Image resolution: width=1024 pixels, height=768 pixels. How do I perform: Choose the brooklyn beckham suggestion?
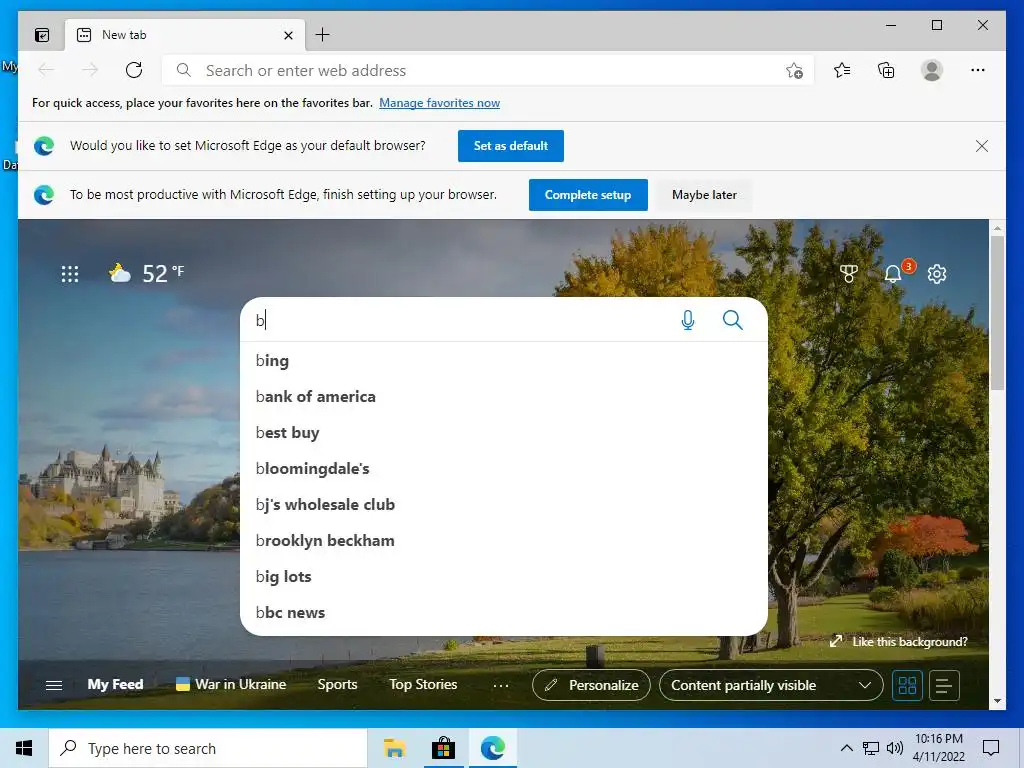[504, 540]
